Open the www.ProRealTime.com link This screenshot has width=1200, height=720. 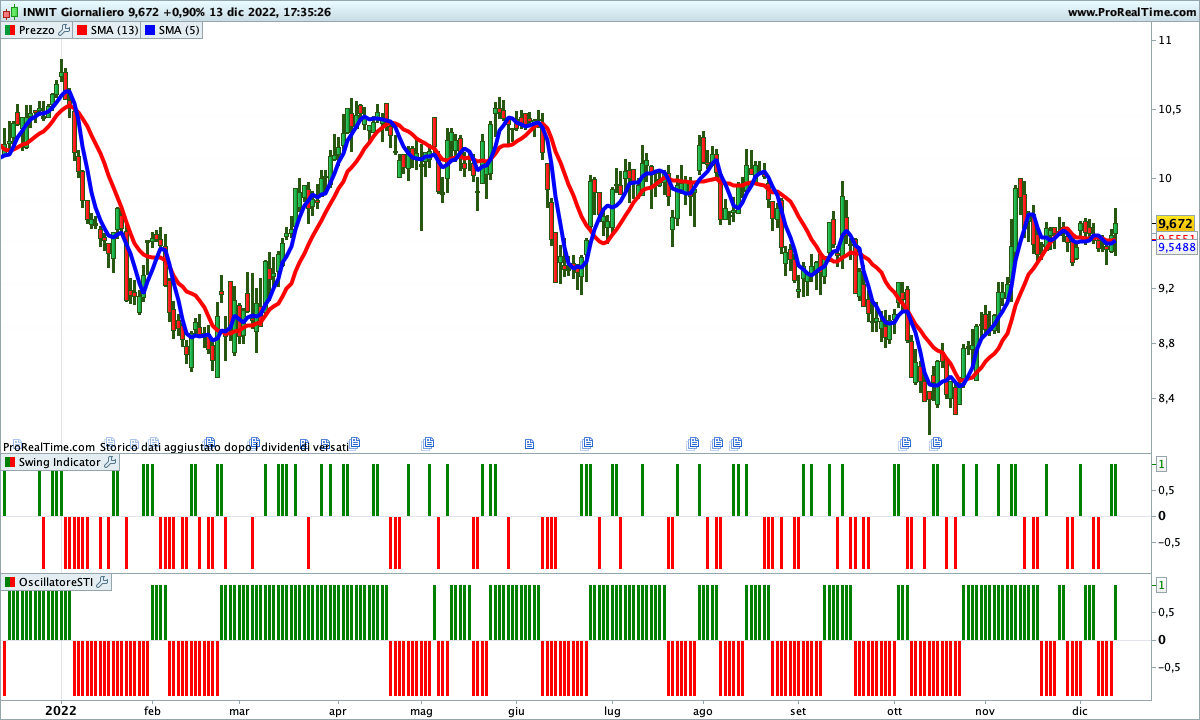click(x=1130, y=12)
